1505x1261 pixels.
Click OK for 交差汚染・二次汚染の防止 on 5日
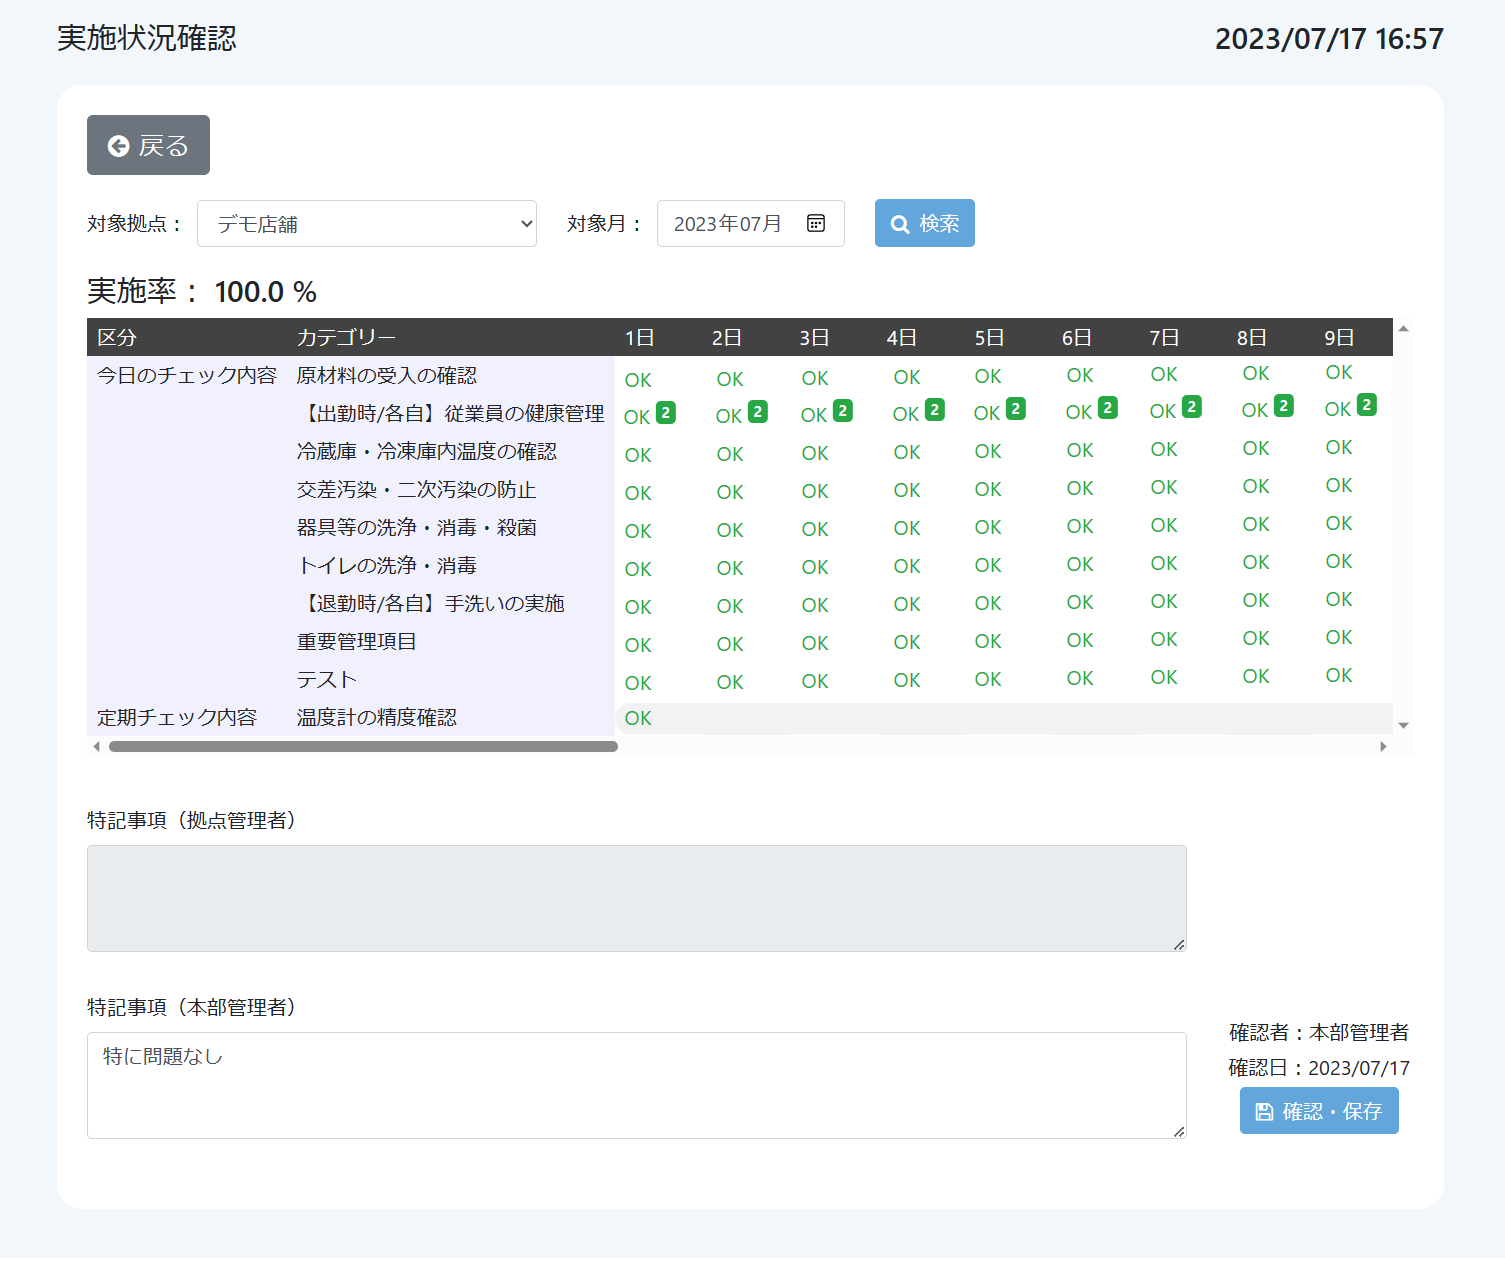(x=988, y=489)
